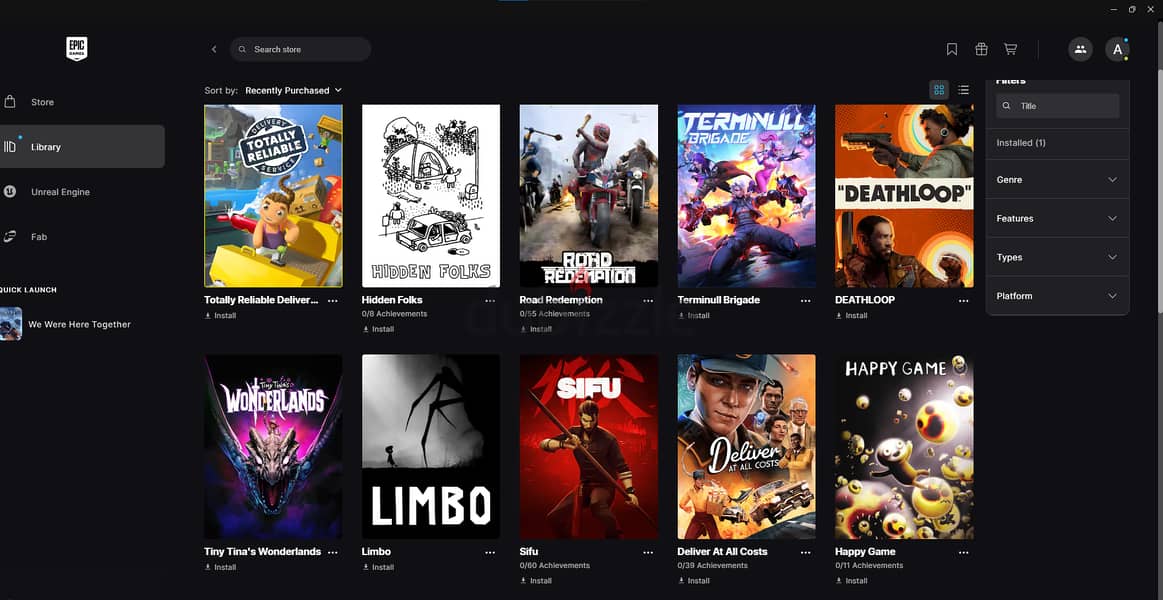Open Road Redemption cover art
The width and height of the screenshot is (1163, 600).
[589, 196]
